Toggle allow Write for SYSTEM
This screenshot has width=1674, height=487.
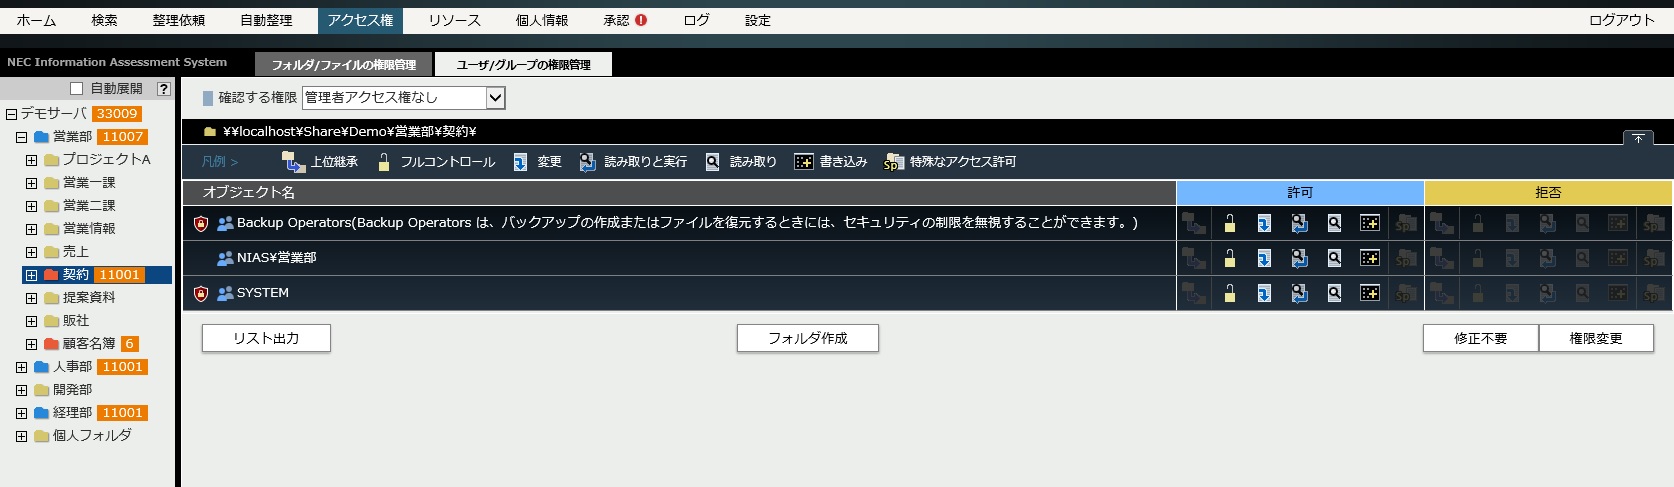[1370, 293]
